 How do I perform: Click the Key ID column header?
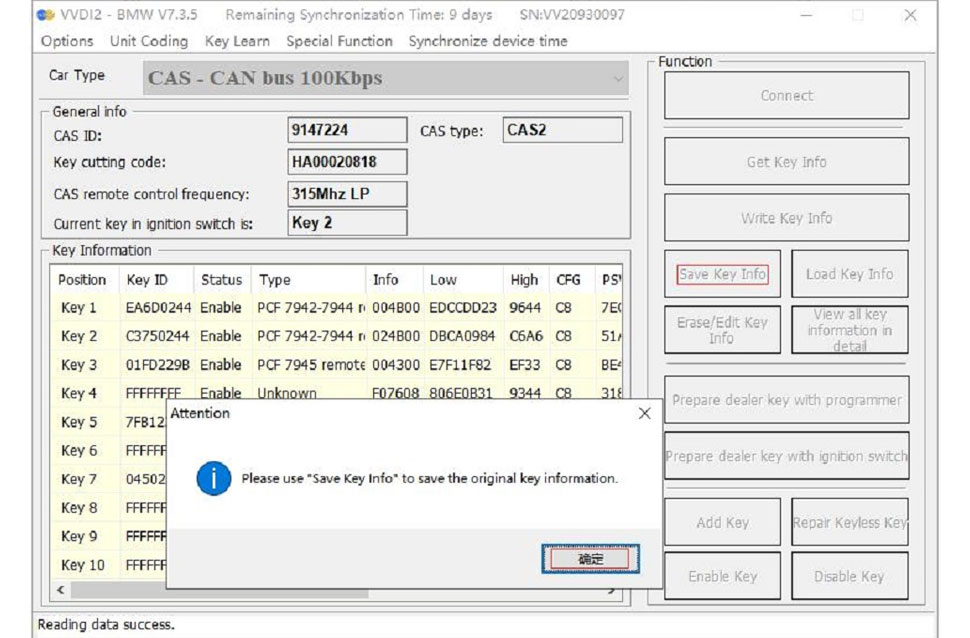coord(147,280)
